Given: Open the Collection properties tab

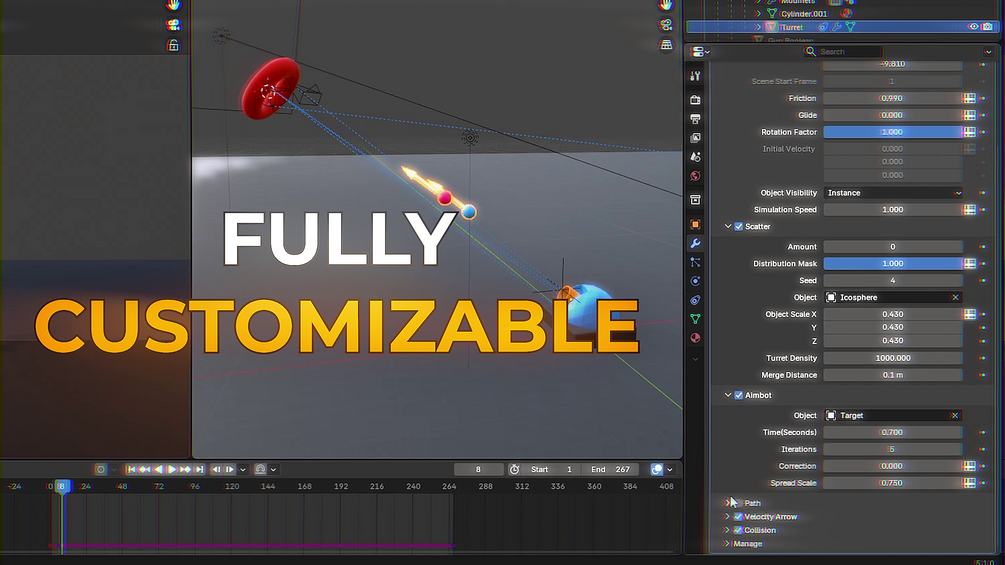Looking at the screenshot, I should [x=695, y=200].
